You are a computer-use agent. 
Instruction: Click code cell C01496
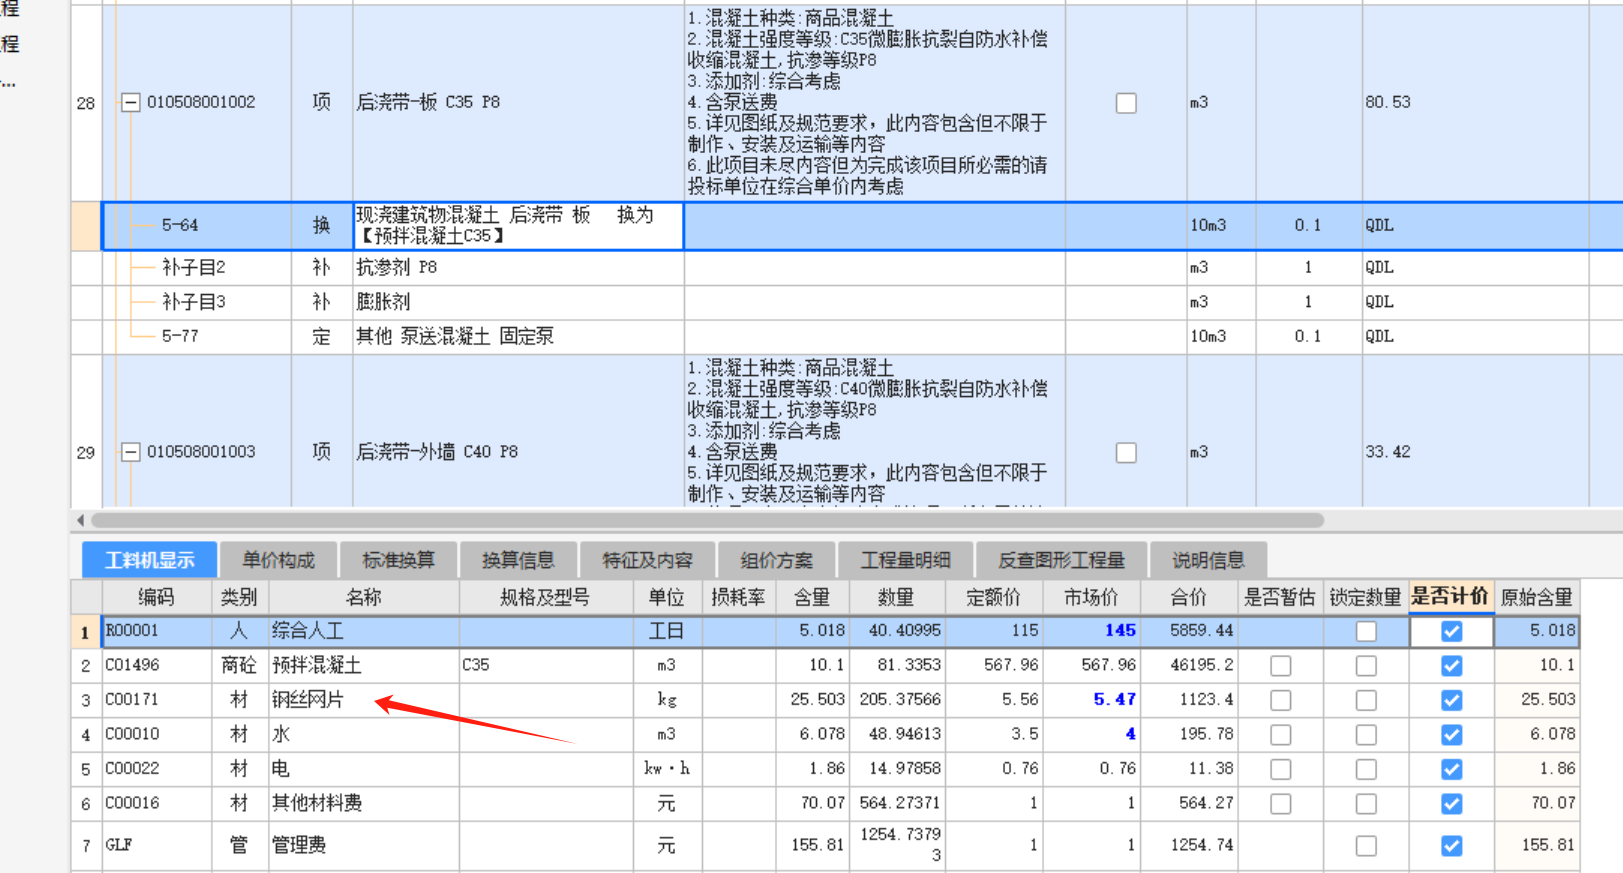click(x=157, y=665)
